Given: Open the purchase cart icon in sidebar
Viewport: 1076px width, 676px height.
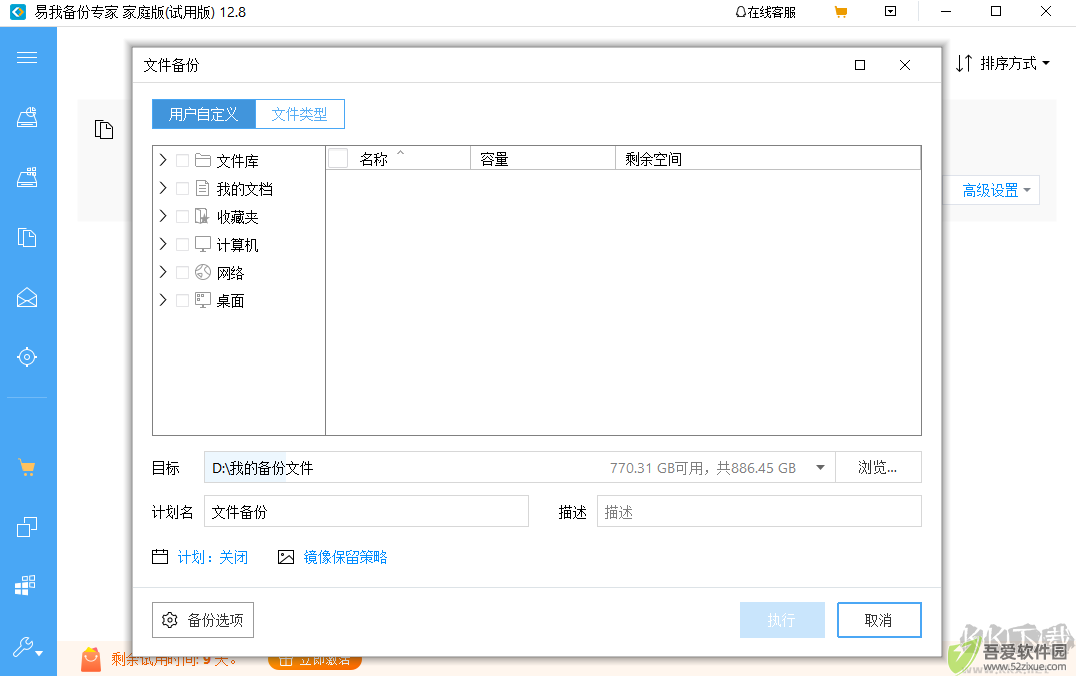Looking at the screenshot, I should pyautogui.click(x=27, y=468).
